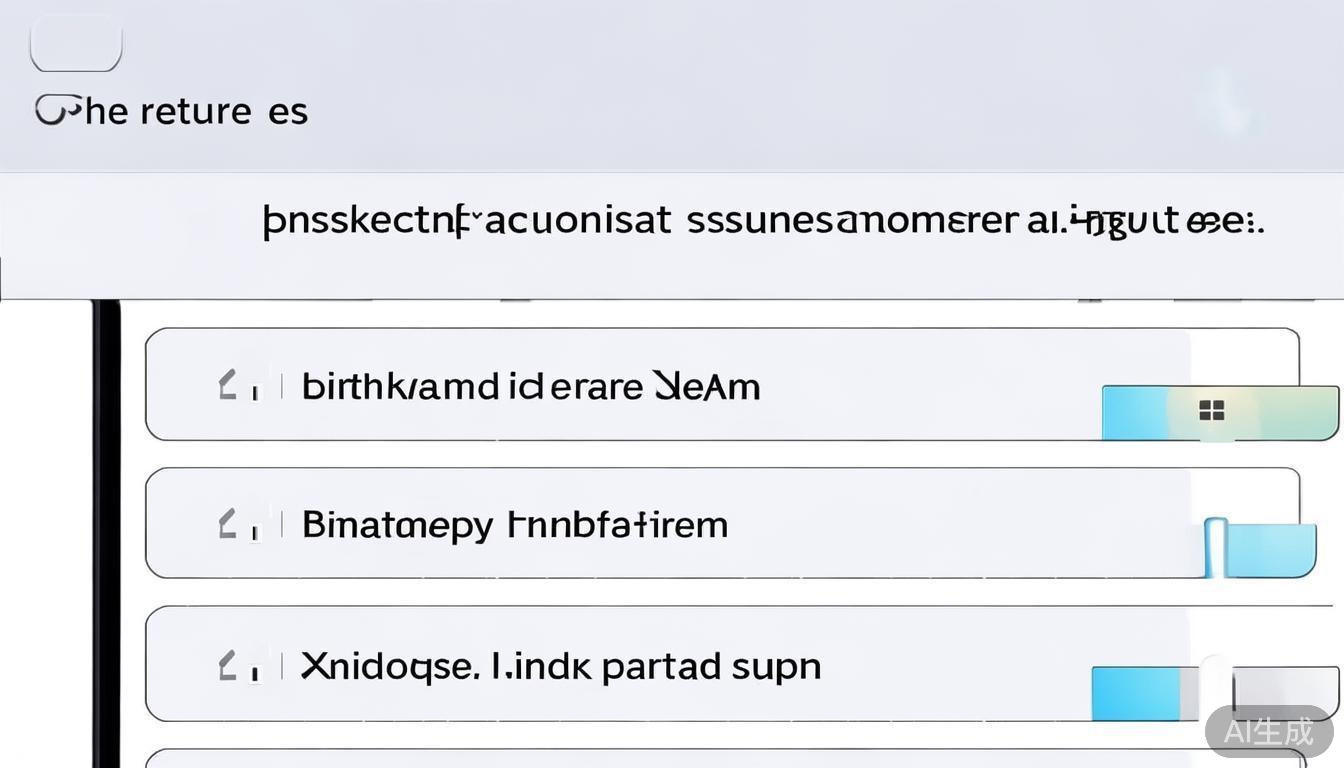This screenshot has height=768, width=1344.
Task: Open the 'birthkamd id erare NeAm' item
Action: 531,386
